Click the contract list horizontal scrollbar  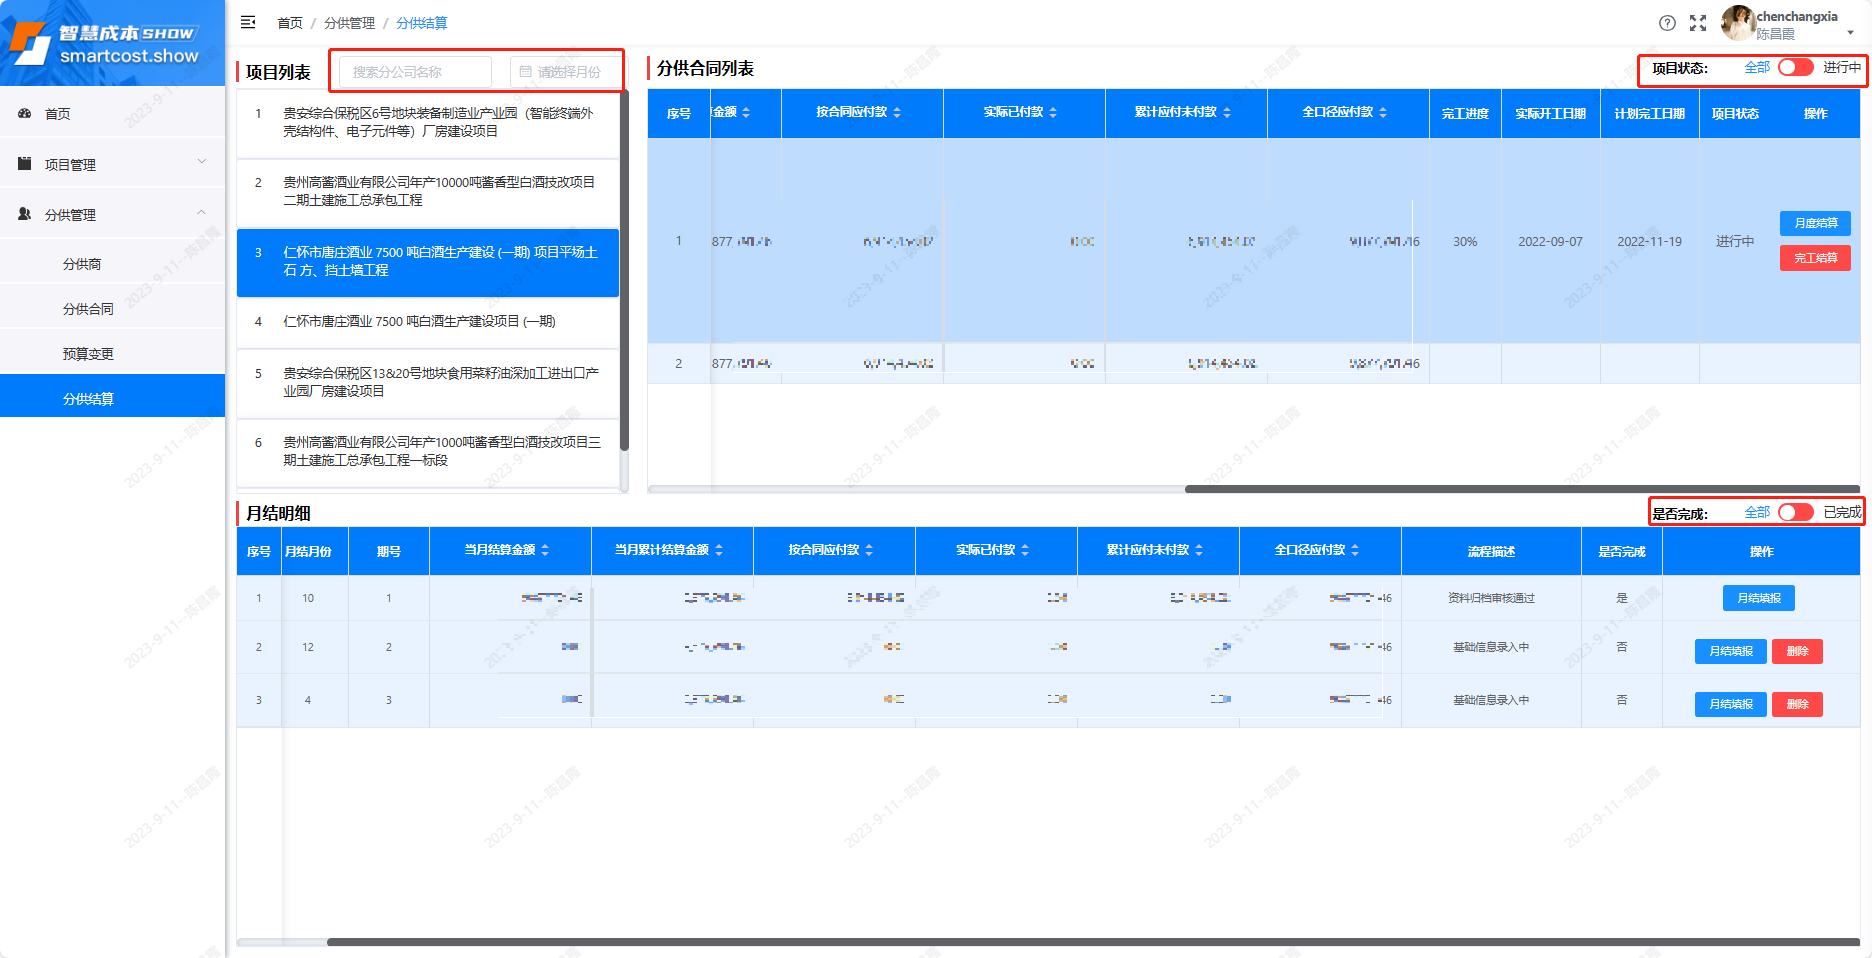click(1520, 489)
